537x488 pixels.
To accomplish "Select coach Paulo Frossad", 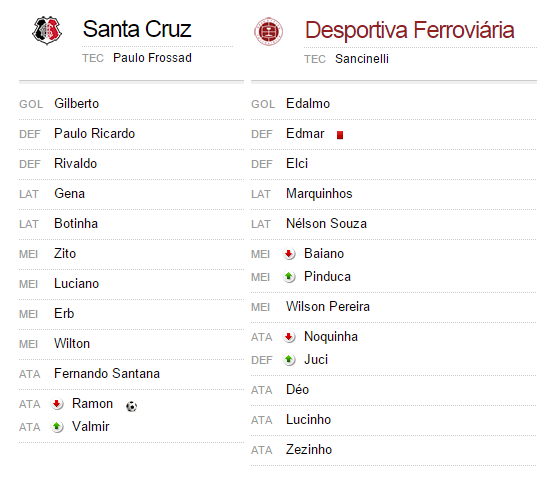I will (x=152, y=58).
